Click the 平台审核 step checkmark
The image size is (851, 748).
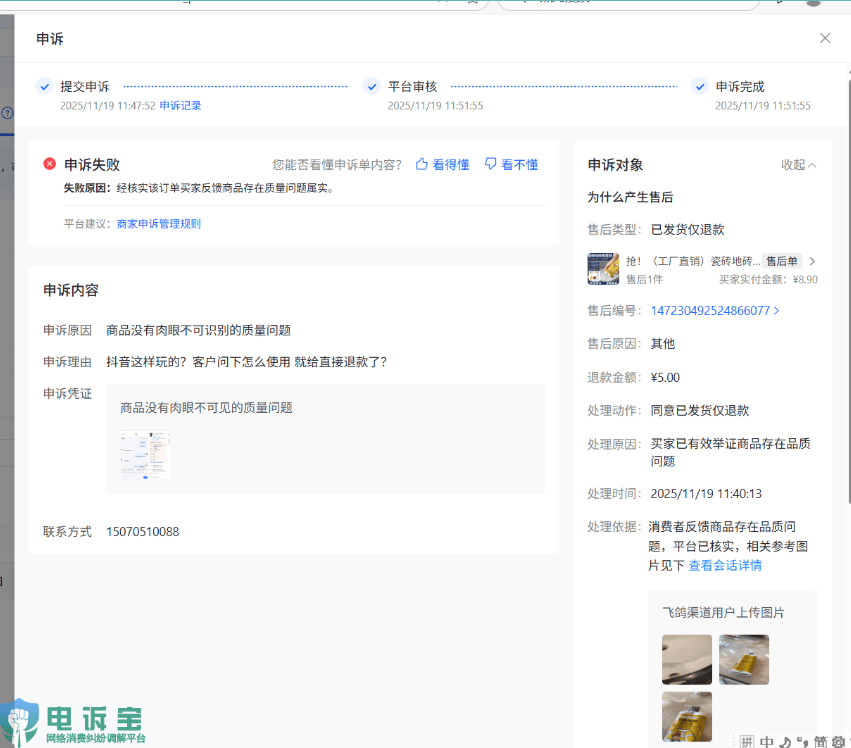tap(372, 87)
